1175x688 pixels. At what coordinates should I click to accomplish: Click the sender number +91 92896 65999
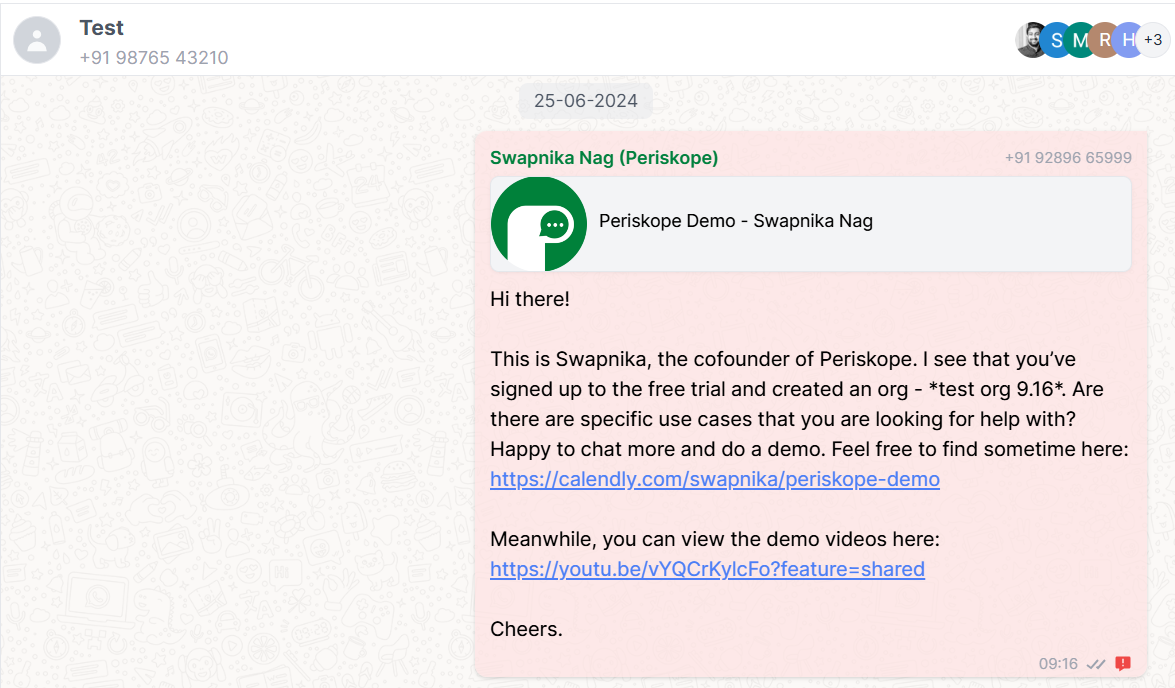(1068, 157)
